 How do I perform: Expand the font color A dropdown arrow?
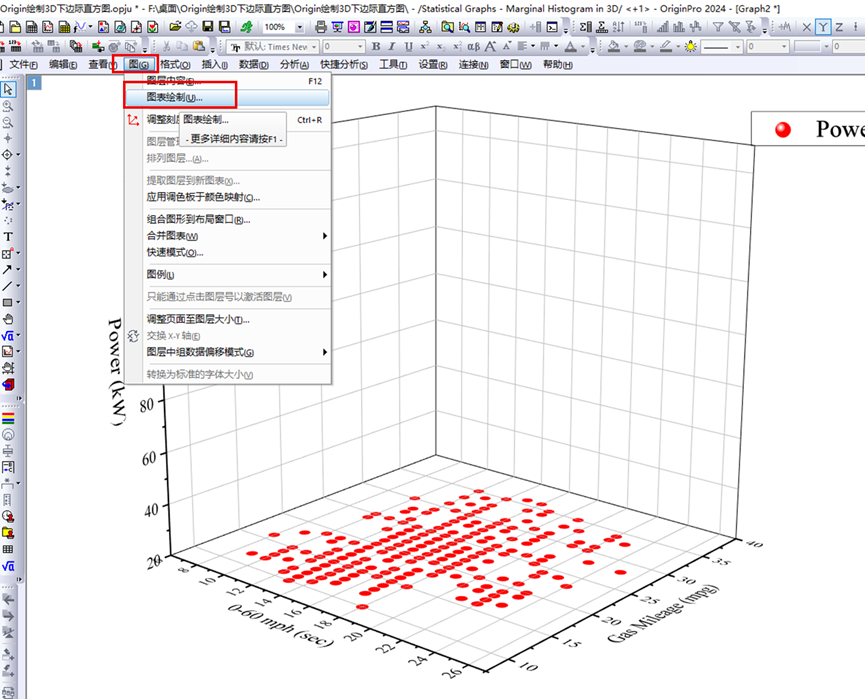[x=583, y=46]
